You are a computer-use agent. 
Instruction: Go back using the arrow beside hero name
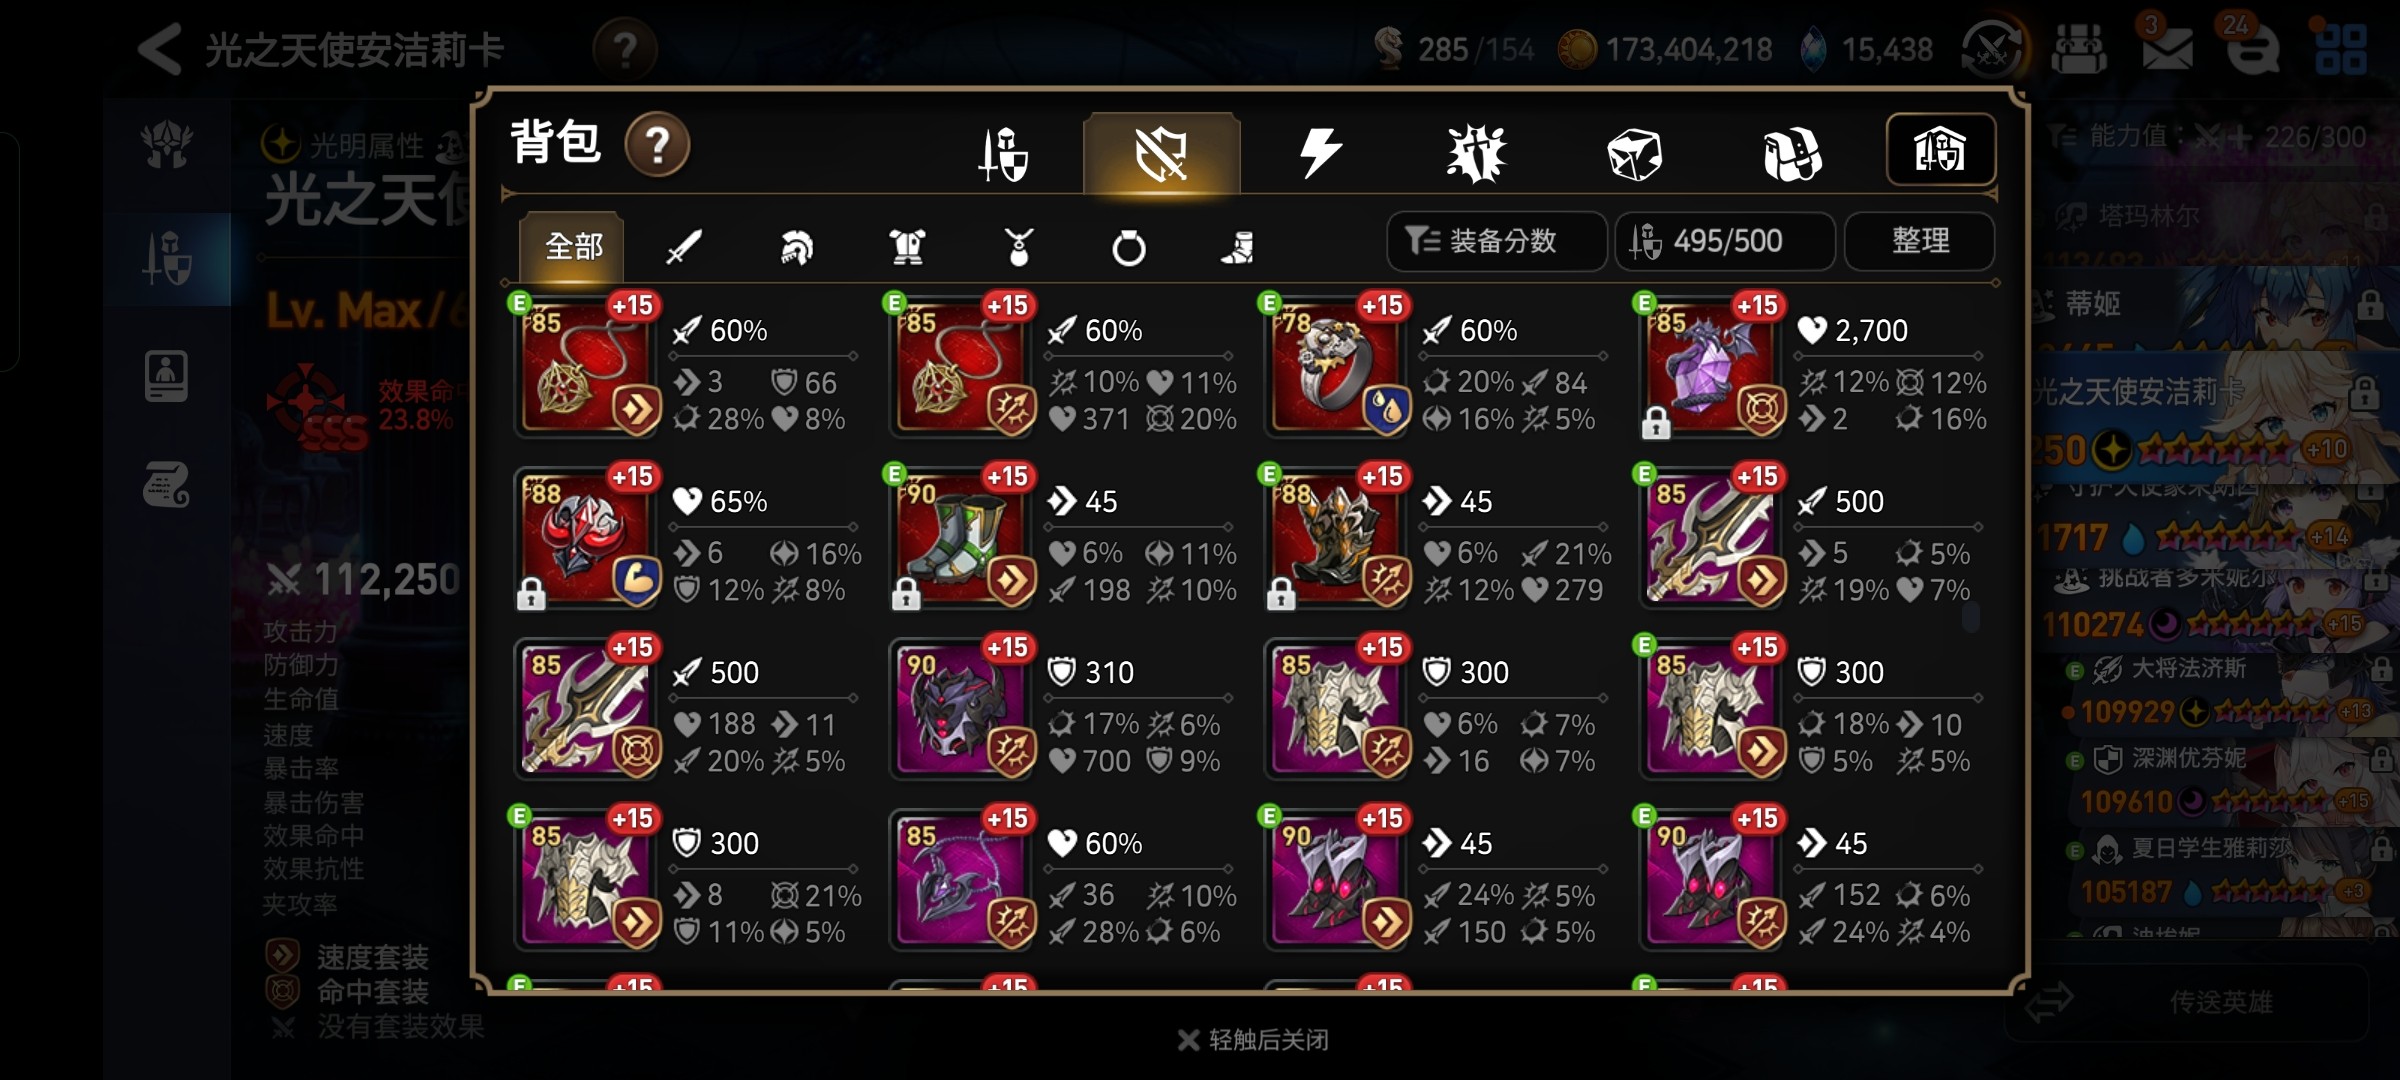coord(161,48)
